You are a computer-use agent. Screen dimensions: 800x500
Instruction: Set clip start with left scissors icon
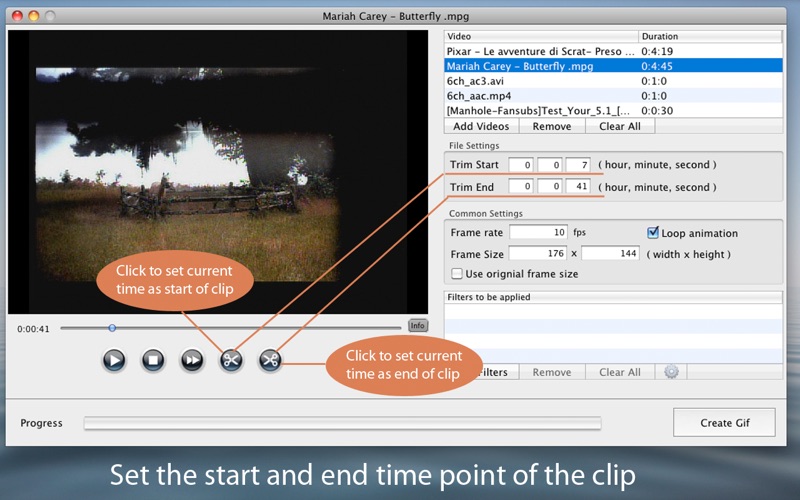click(231, 360)
